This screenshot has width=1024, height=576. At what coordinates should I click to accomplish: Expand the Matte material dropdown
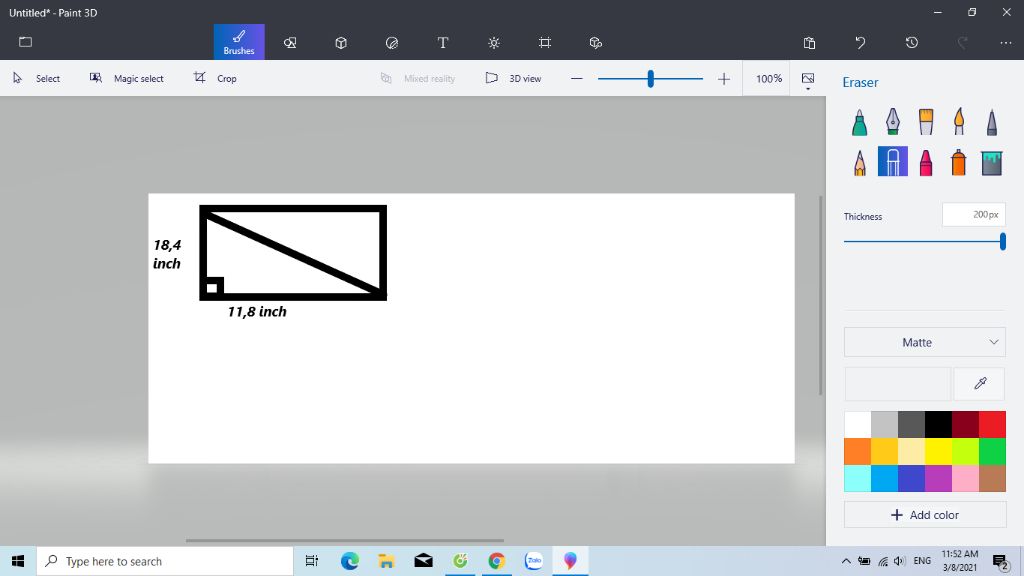pyautogui.click(x=925, y=342)
